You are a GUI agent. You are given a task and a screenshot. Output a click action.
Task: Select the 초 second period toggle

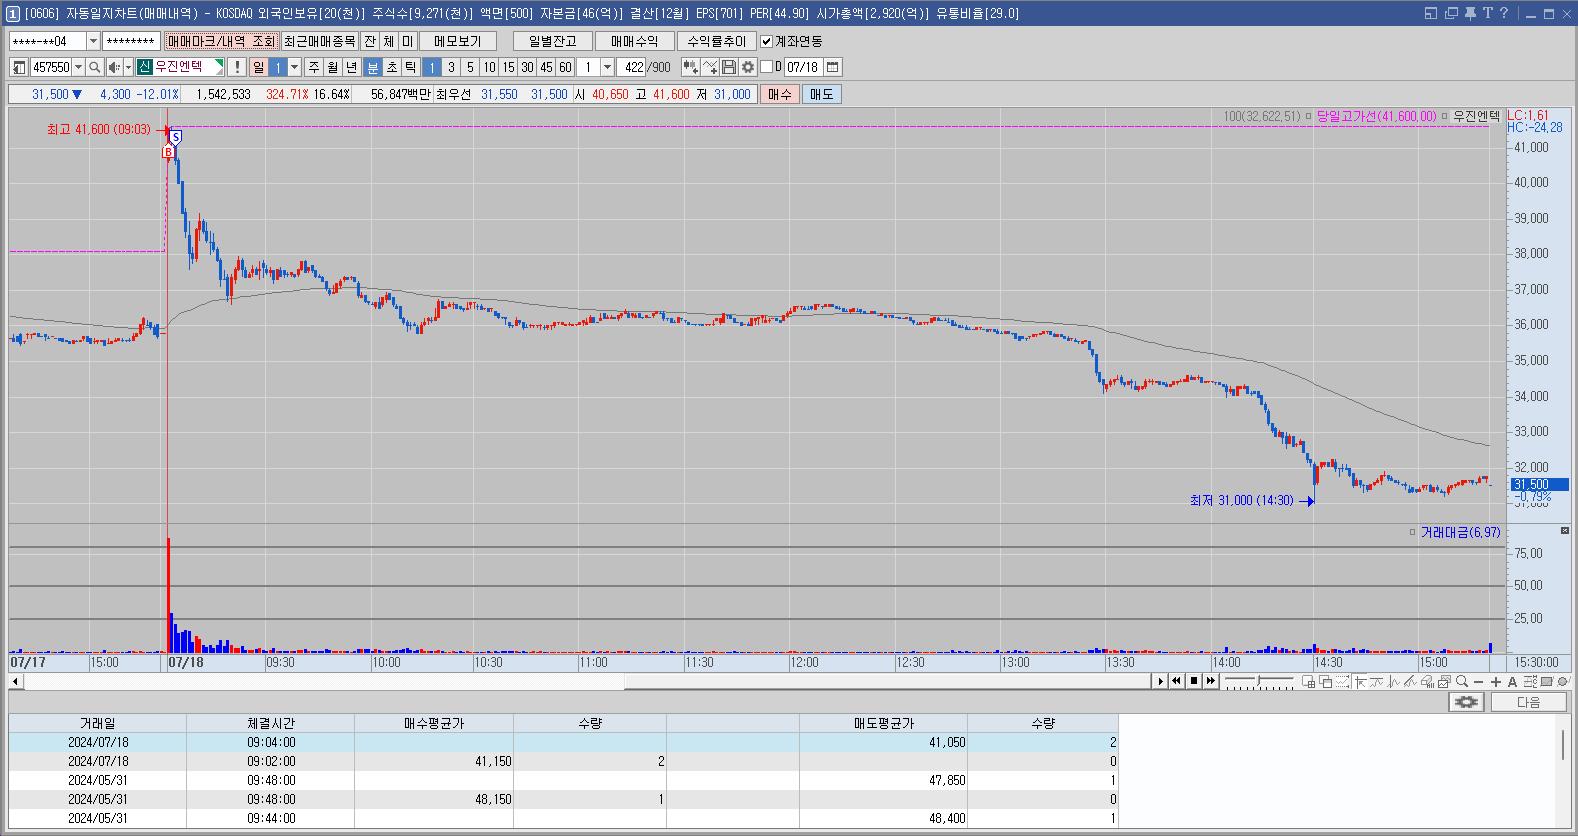(392, 67)
